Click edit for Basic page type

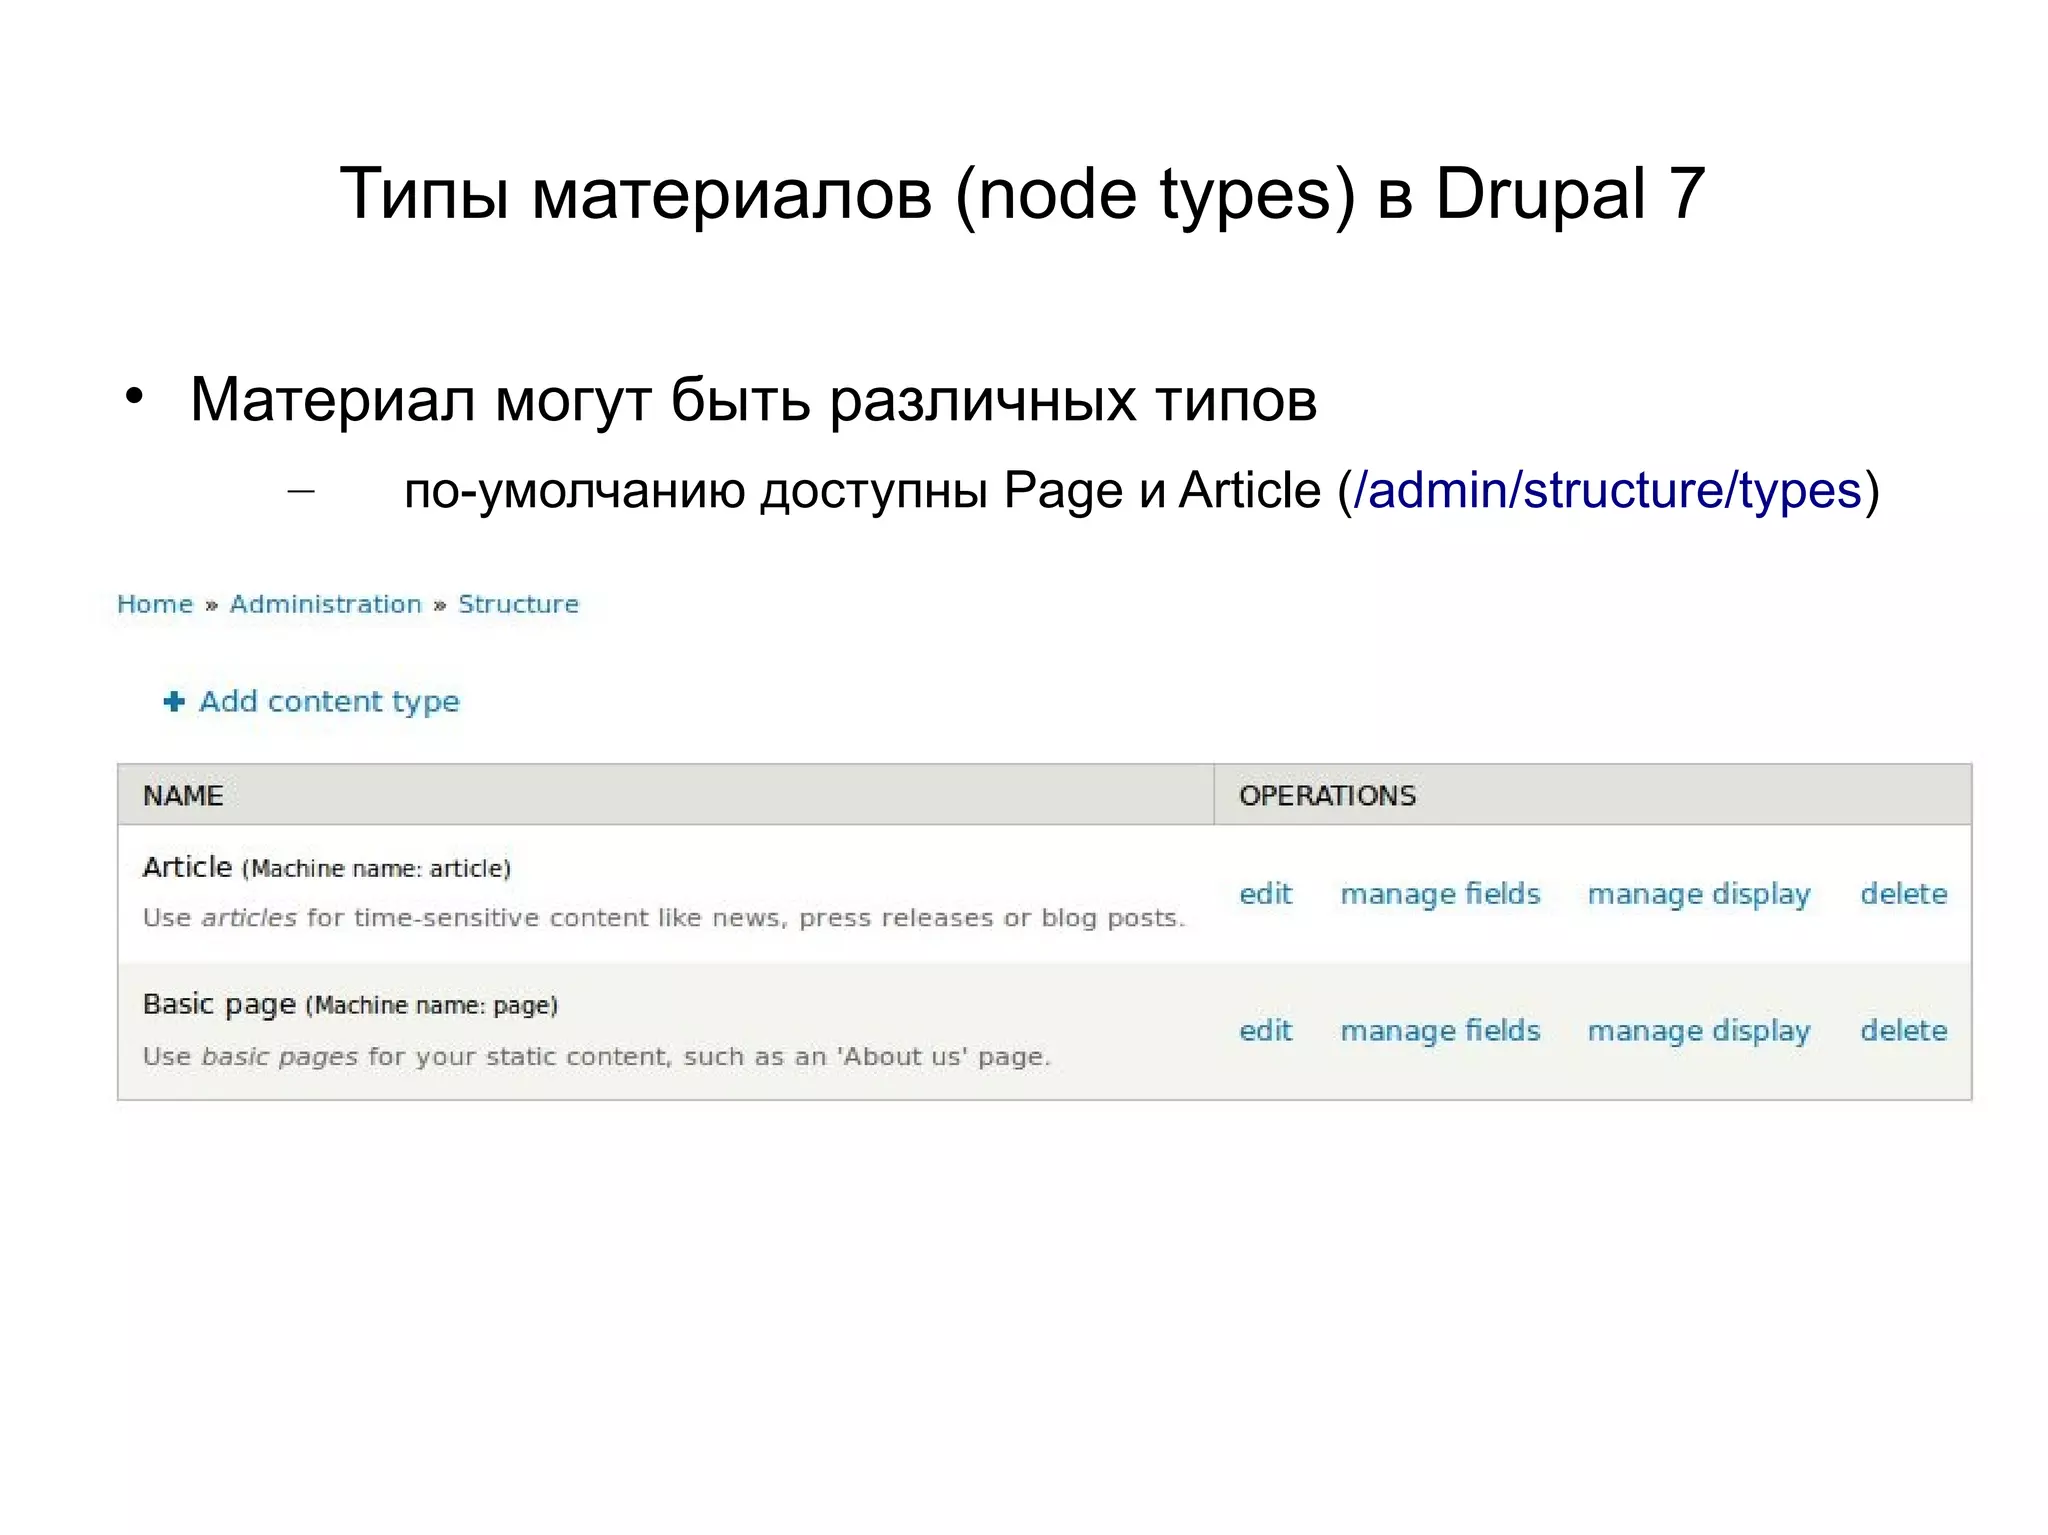pyautogui.click(x=1265, y=1031)
